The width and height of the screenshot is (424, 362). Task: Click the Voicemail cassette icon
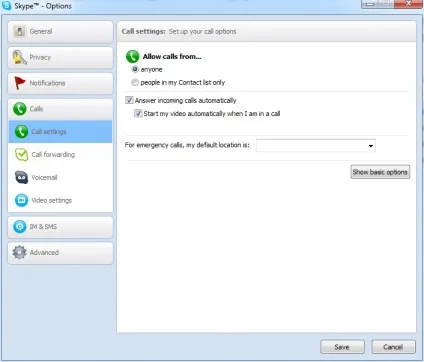click(x=21, y=177)
